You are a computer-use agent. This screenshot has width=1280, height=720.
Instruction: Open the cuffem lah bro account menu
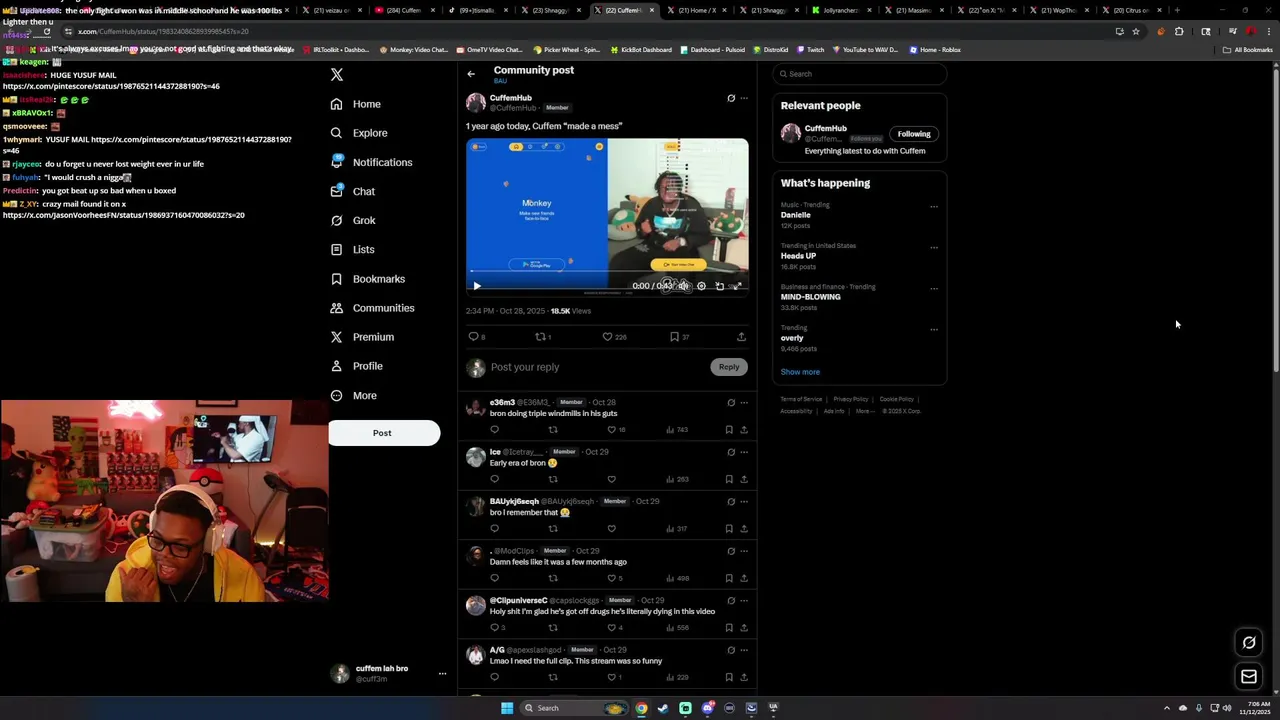pos(389,674)
